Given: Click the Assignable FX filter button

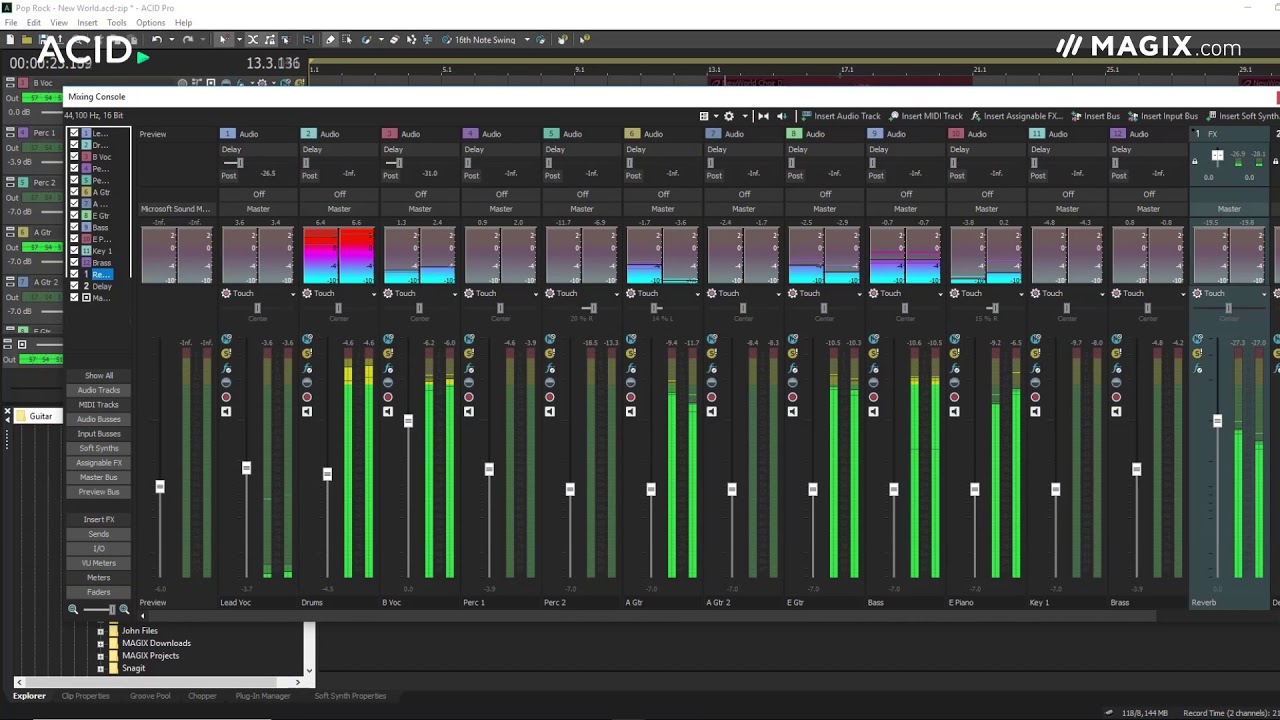Looking at the screenshot, I should (99, 463).
